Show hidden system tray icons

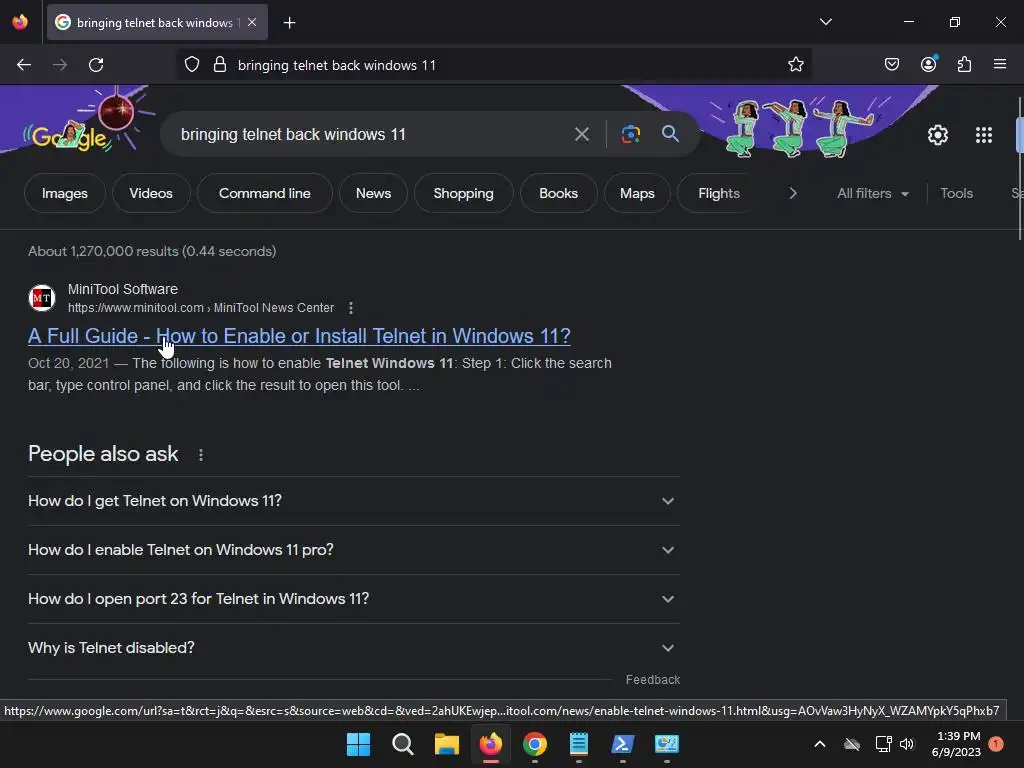point(820,744)
